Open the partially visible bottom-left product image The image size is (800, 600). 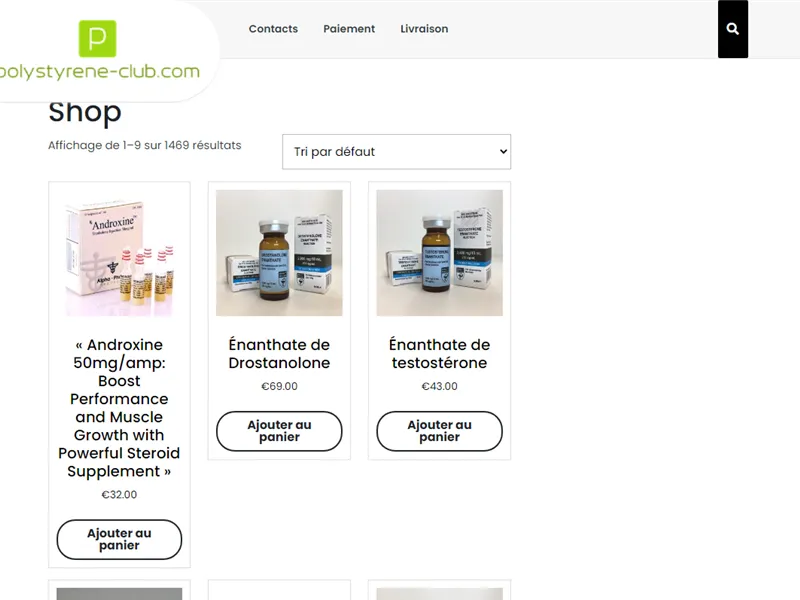119,594
